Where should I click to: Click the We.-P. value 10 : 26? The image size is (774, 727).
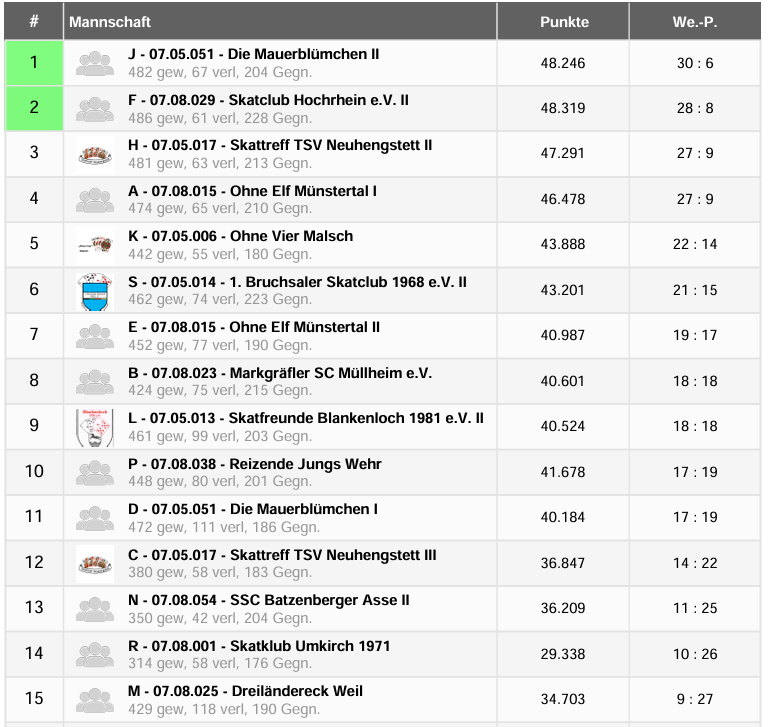[x=695, y=654]
